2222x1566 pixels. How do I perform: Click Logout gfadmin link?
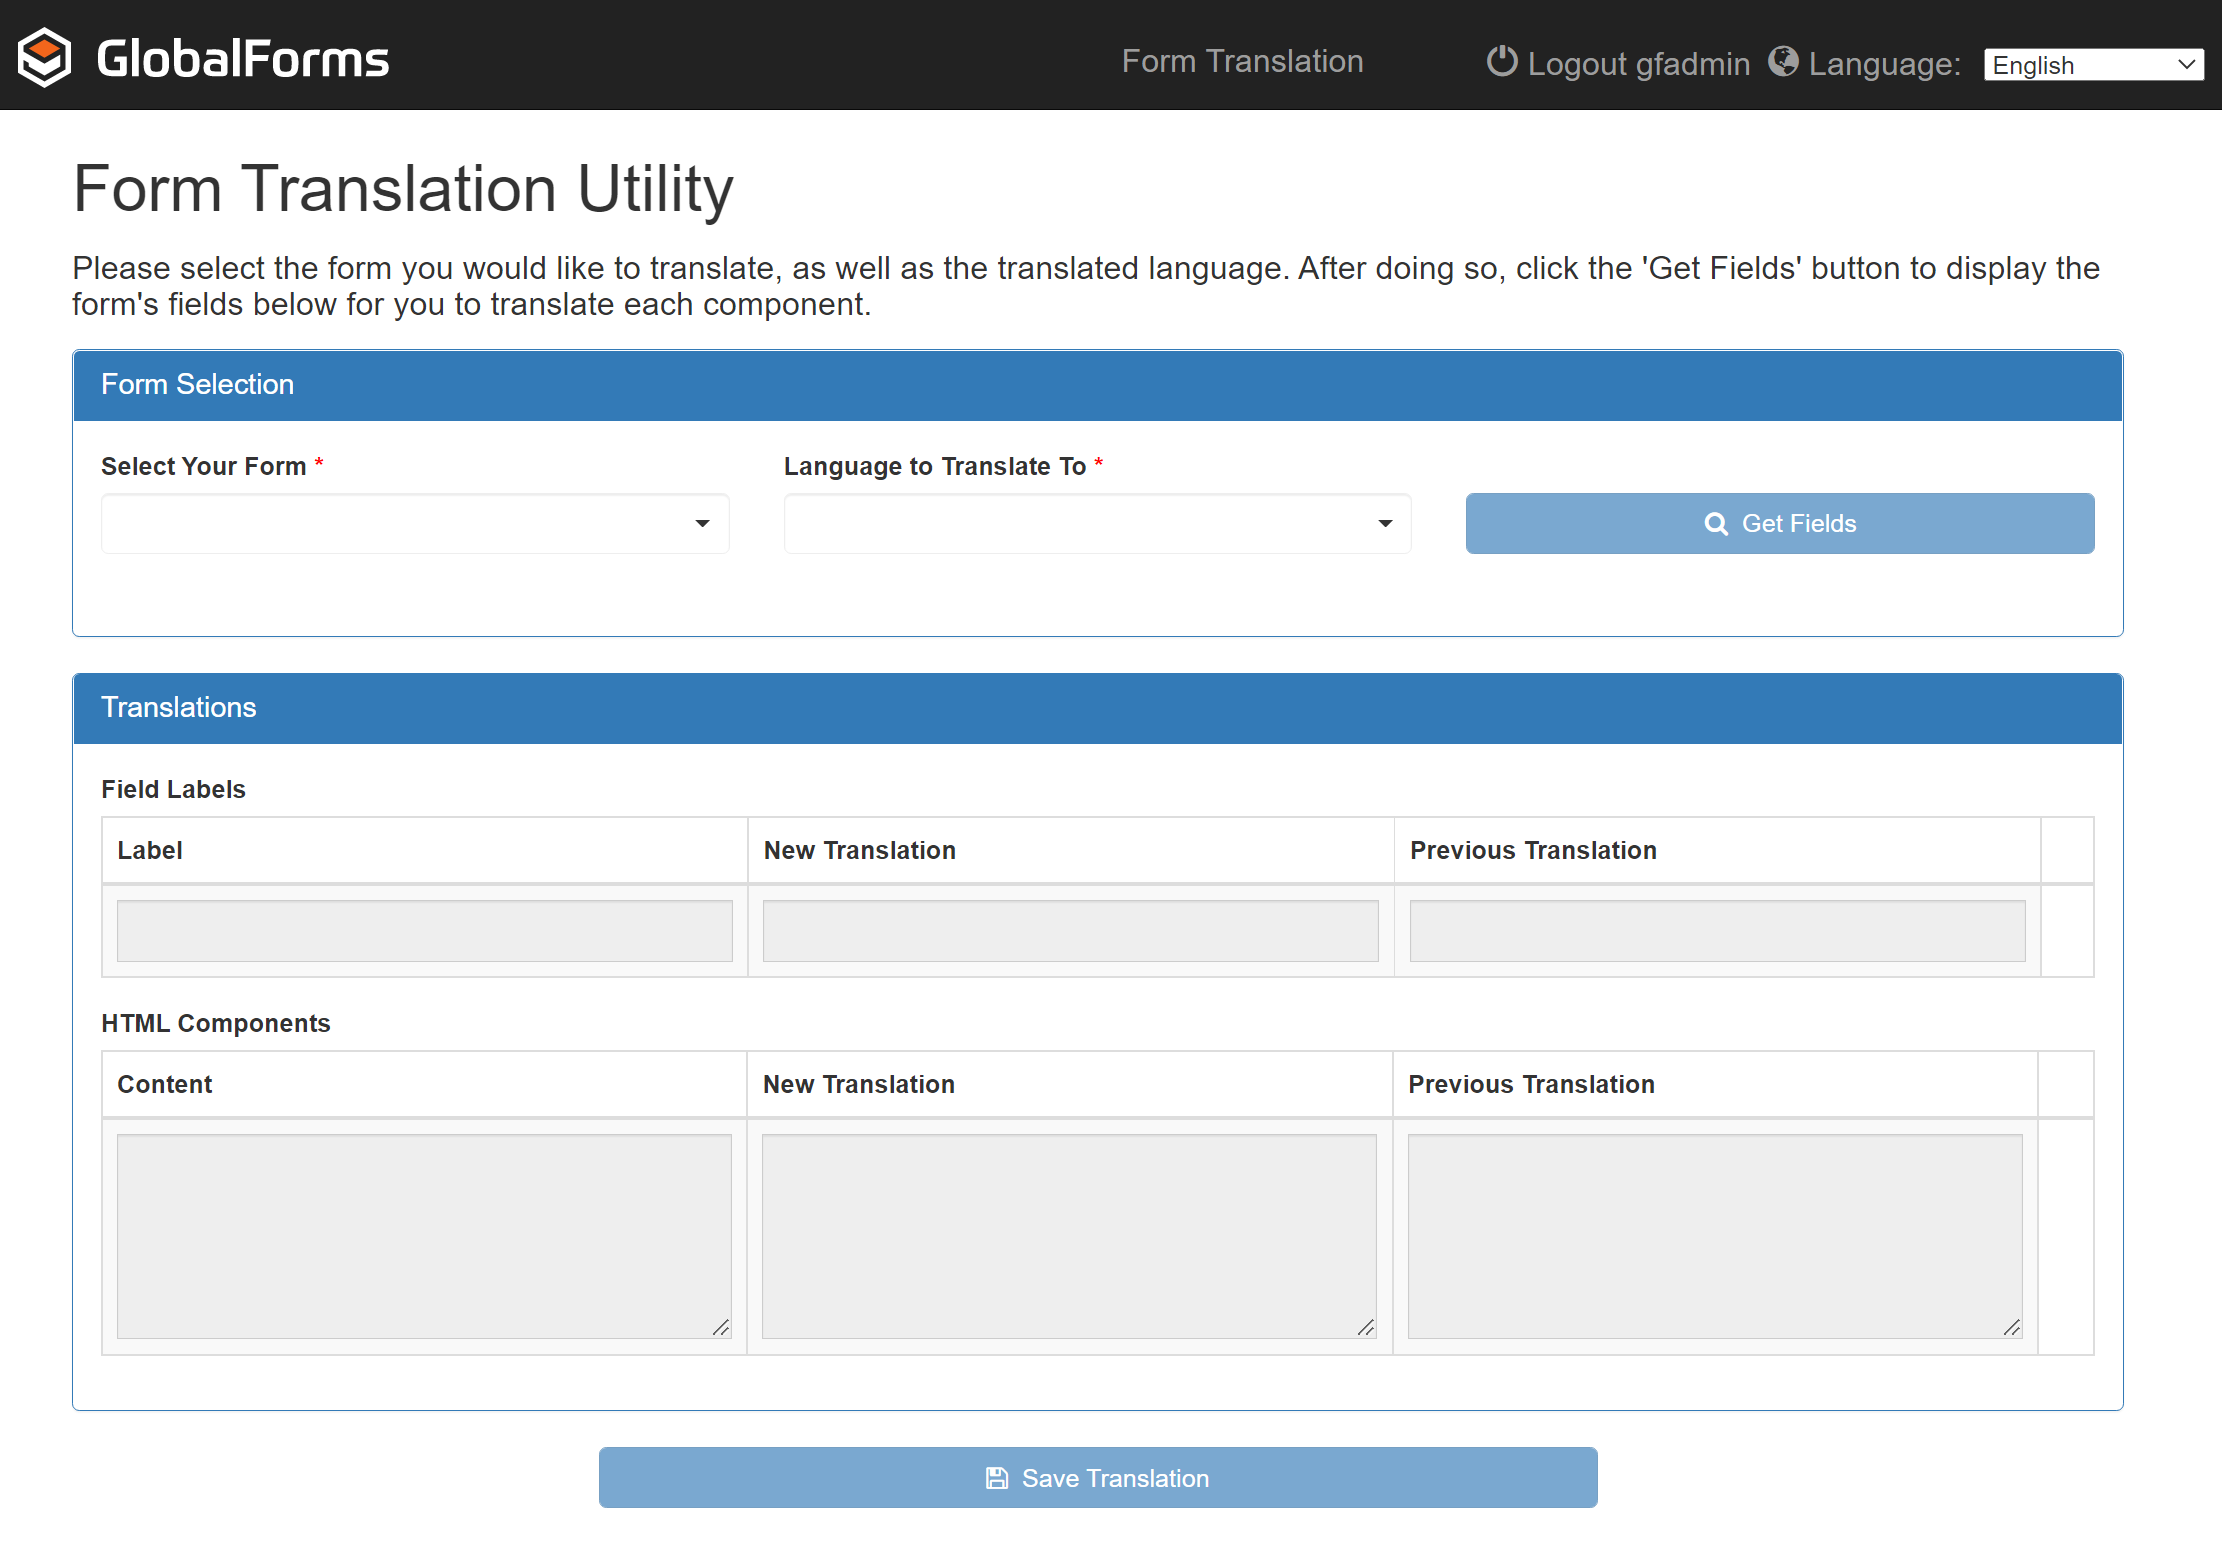(x=1638, y=64)
